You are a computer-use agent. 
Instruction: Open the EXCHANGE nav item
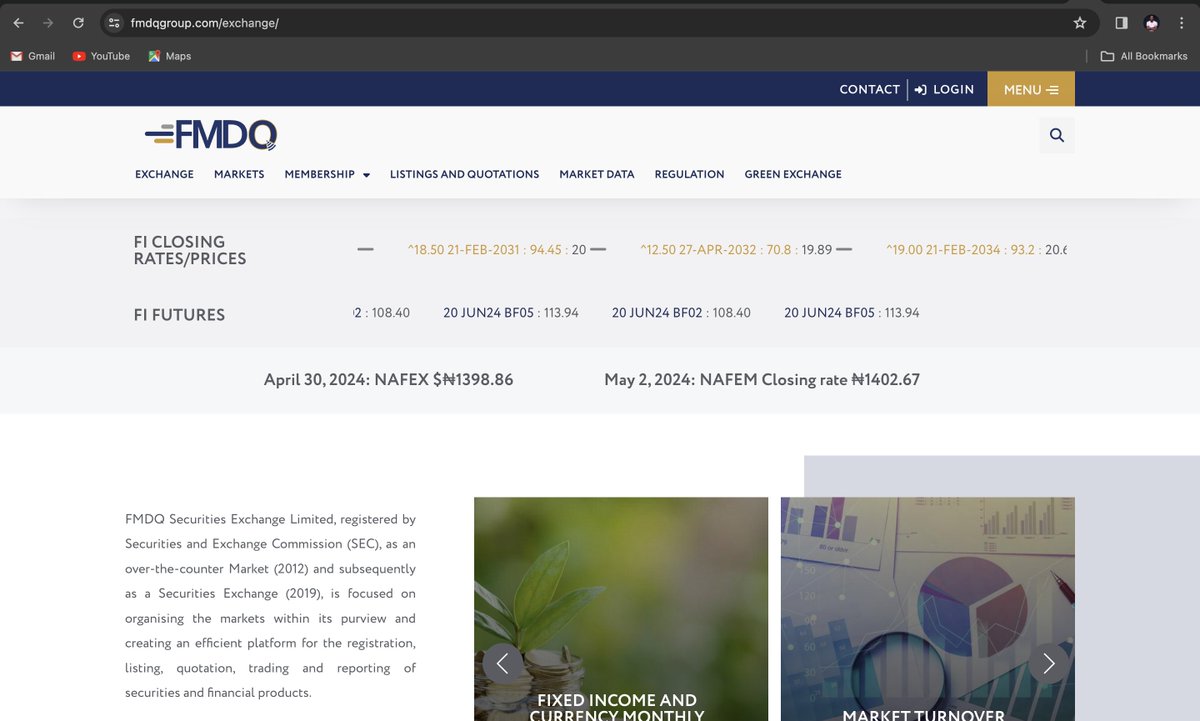(164, 174)
